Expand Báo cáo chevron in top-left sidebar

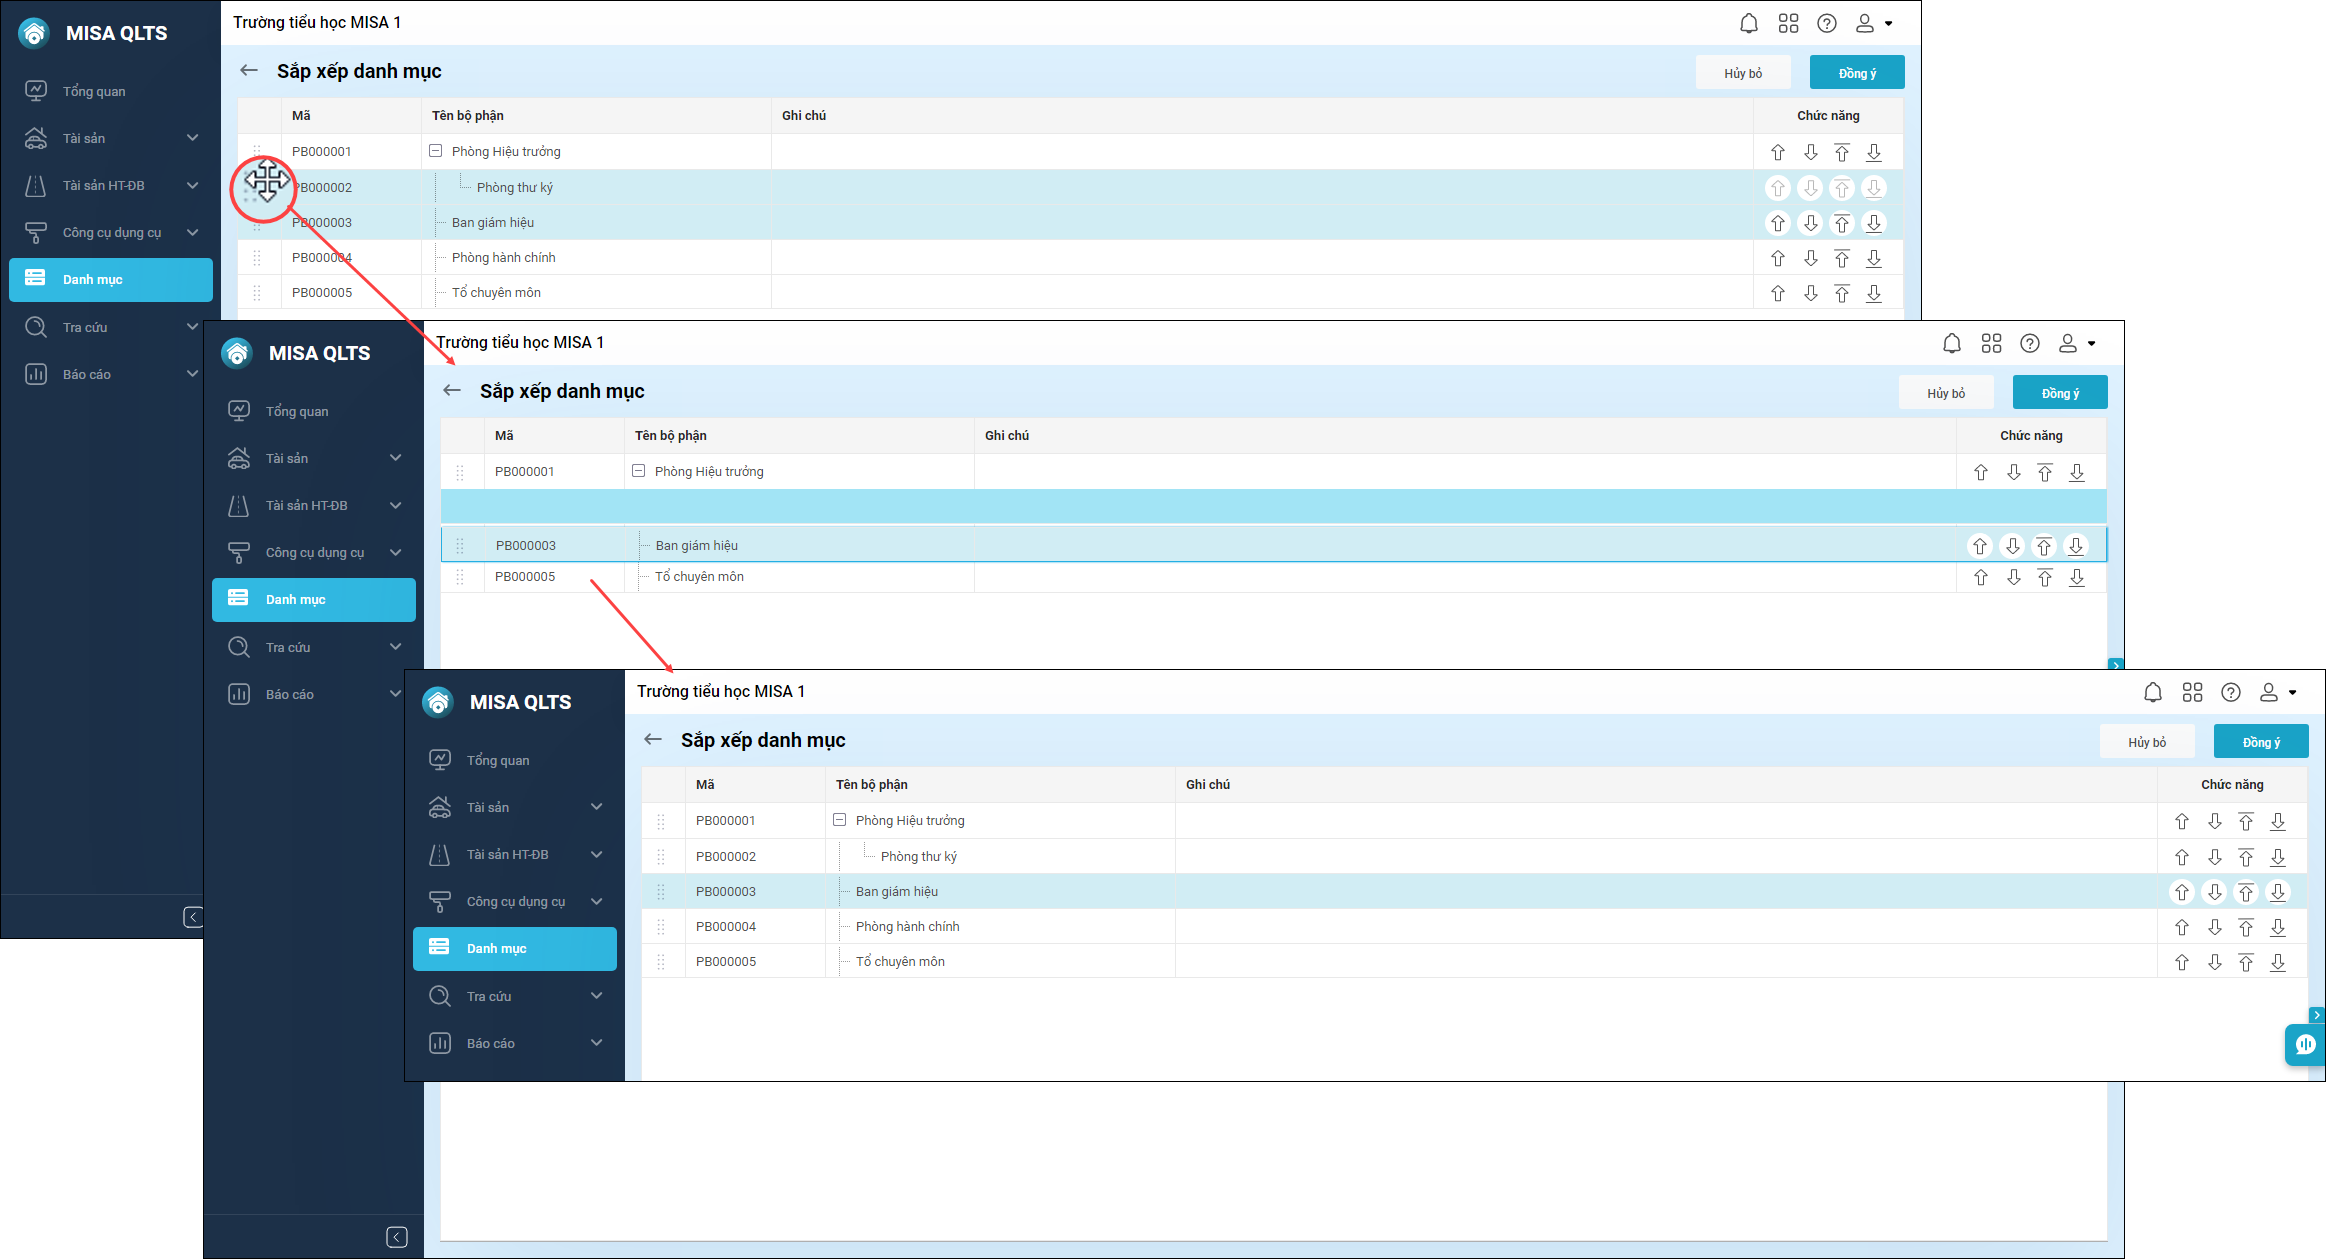tap(193, 374)
